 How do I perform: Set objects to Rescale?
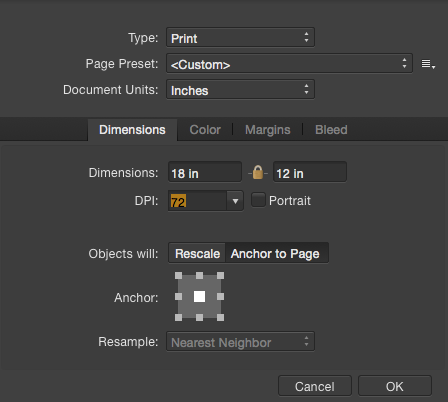[x=197, y=253]
